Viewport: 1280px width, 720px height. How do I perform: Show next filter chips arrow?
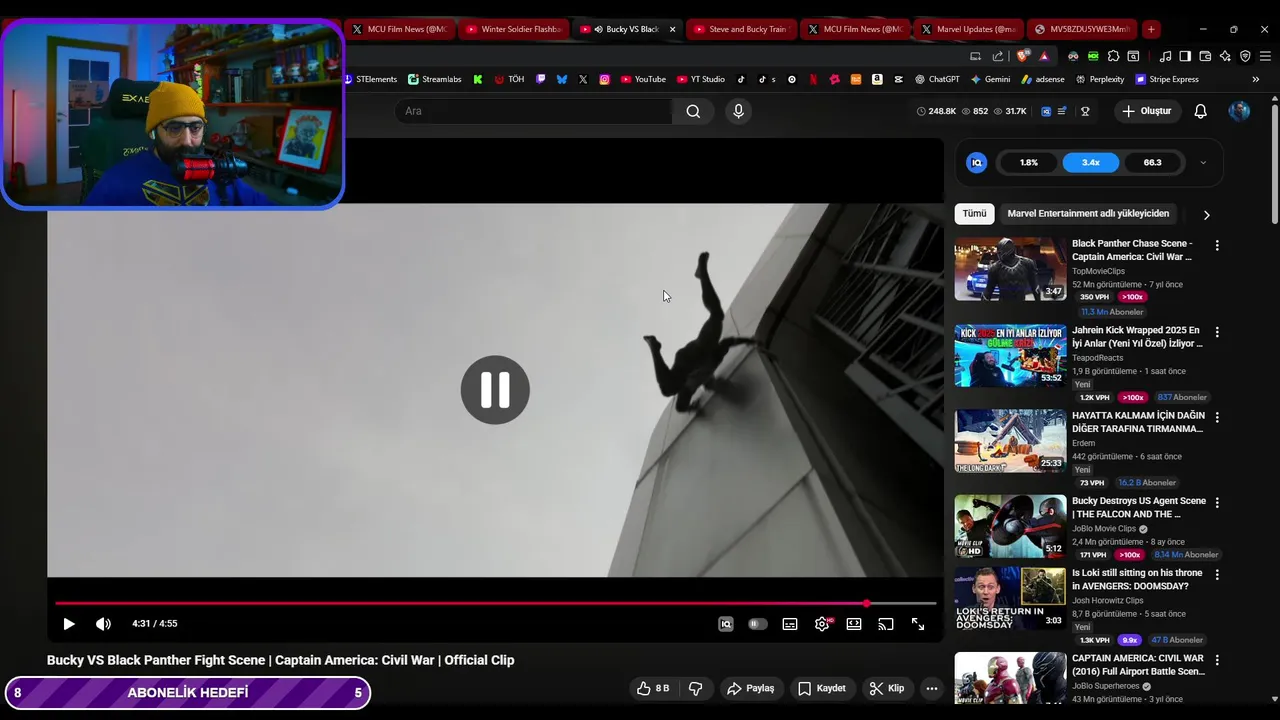[1206, 215]
